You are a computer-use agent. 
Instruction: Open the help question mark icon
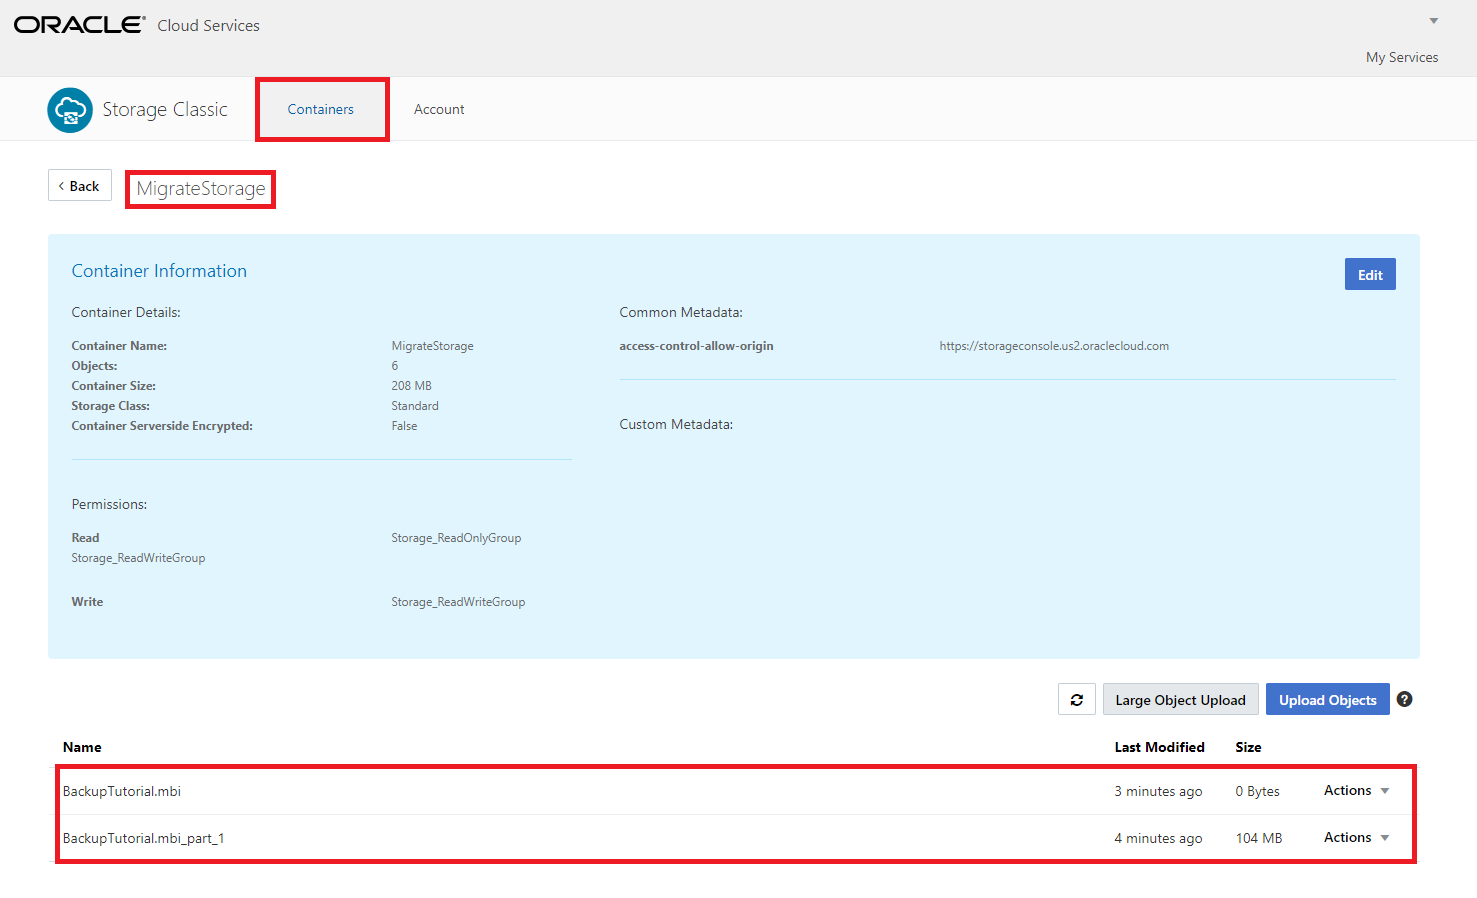tap(1404, 699)
